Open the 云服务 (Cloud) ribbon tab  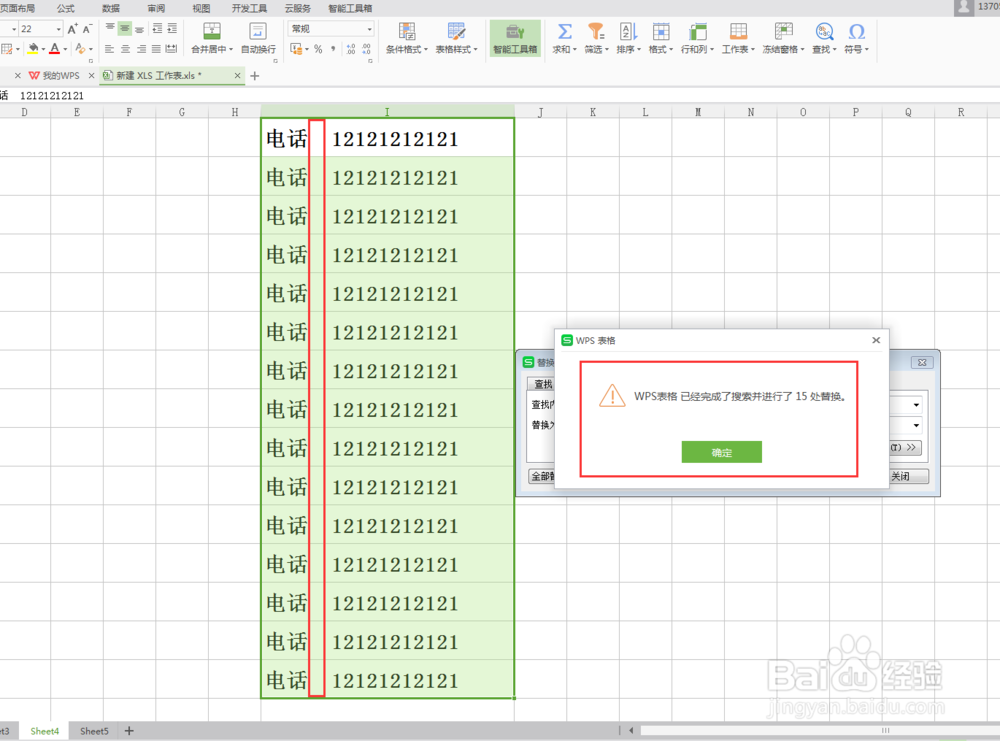tap(298, 8)
